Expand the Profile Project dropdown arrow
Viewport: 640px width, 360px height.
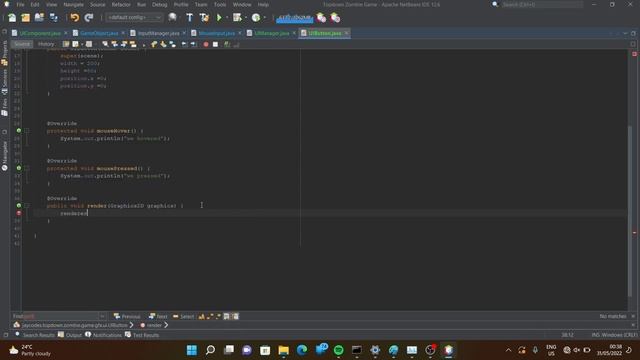pos(264,18)
